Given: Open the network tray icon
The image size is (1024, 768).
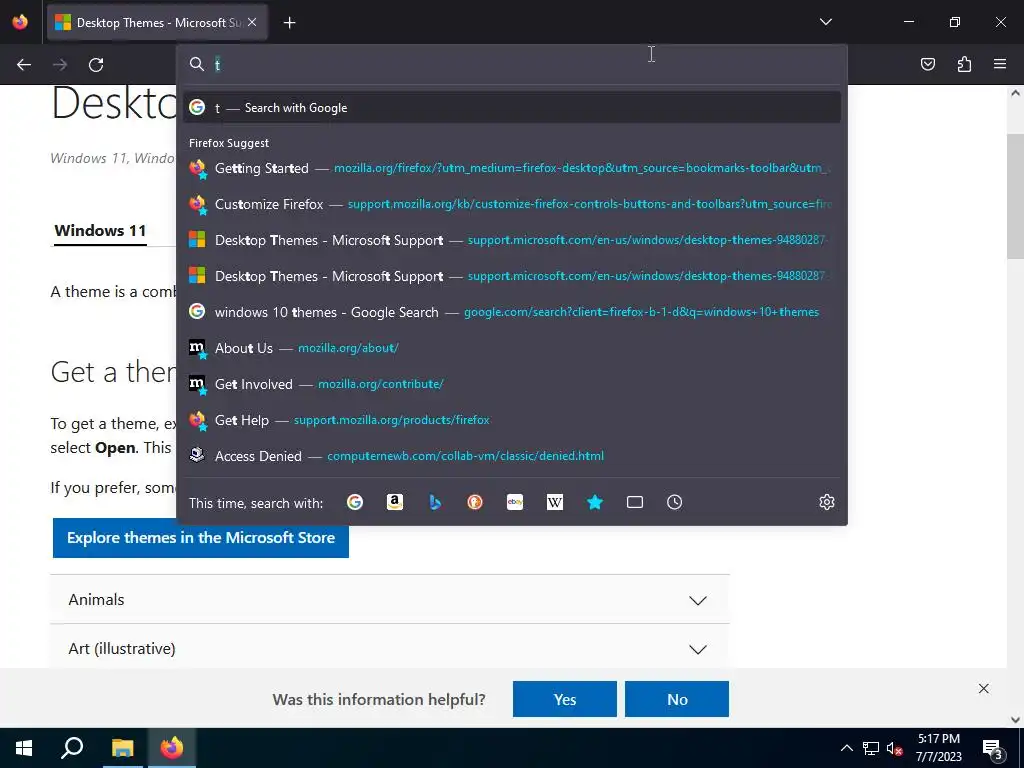Looking at the screenshot, I should click(x=871, y=748).
